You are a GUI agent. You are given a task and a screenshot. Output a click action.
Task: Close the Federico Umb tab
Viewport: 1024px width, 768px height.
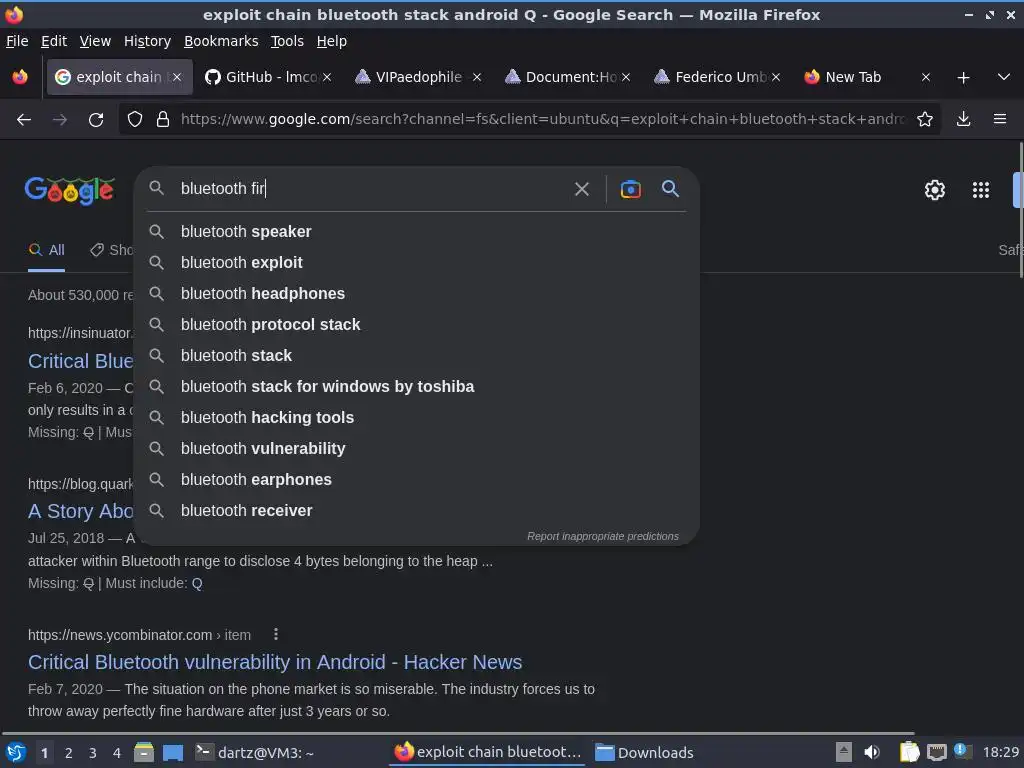point(776,77)
